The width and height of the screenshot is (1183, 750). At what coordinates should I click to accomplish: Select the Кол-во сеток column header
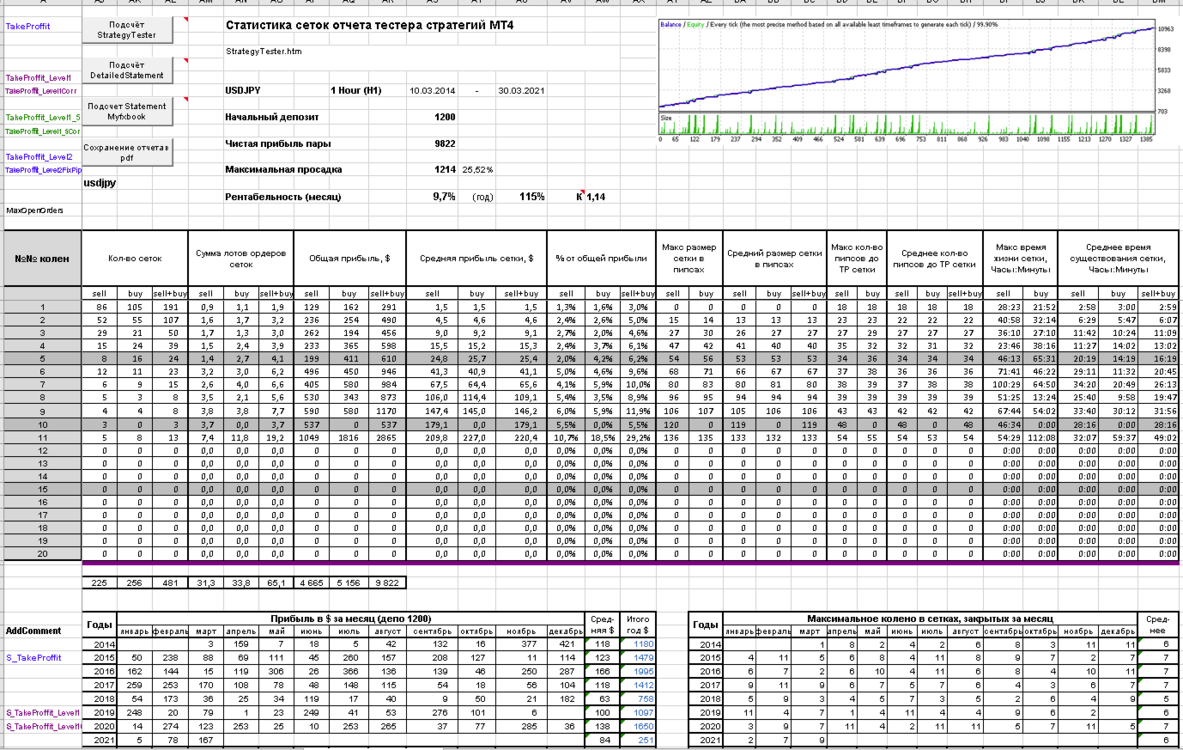135,258
